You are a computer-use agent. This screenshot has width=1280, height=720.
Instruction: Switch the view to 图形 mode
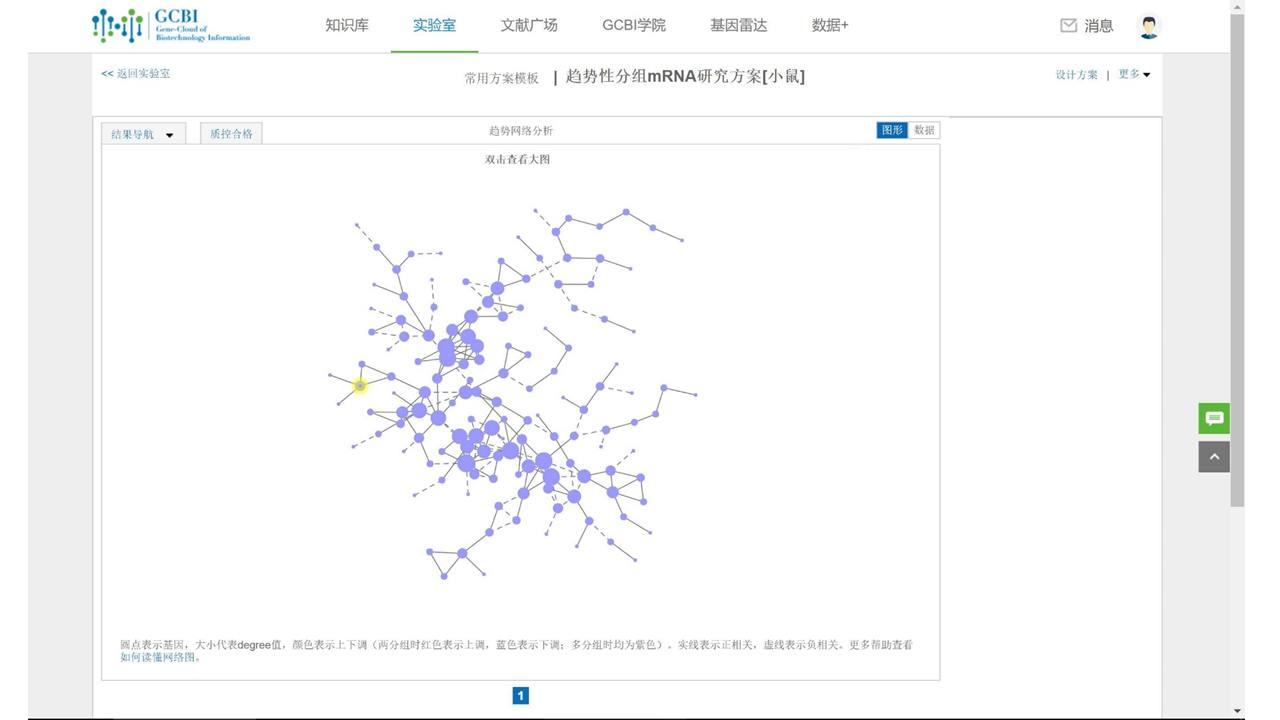click(891, 130)
